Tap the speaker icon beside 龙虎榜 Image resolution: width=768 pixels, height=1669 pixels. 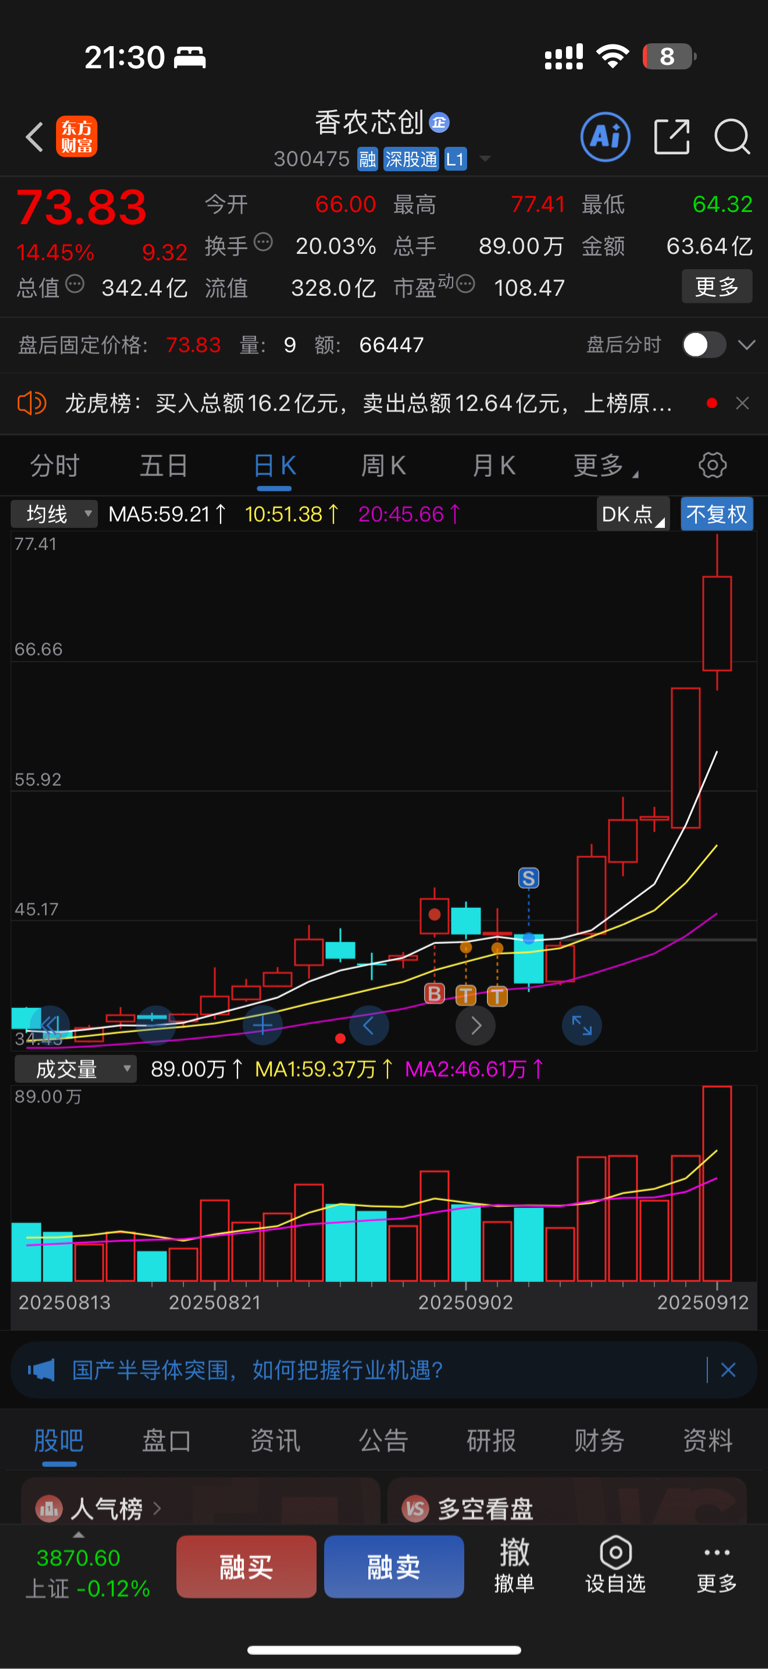click(32, 403)
